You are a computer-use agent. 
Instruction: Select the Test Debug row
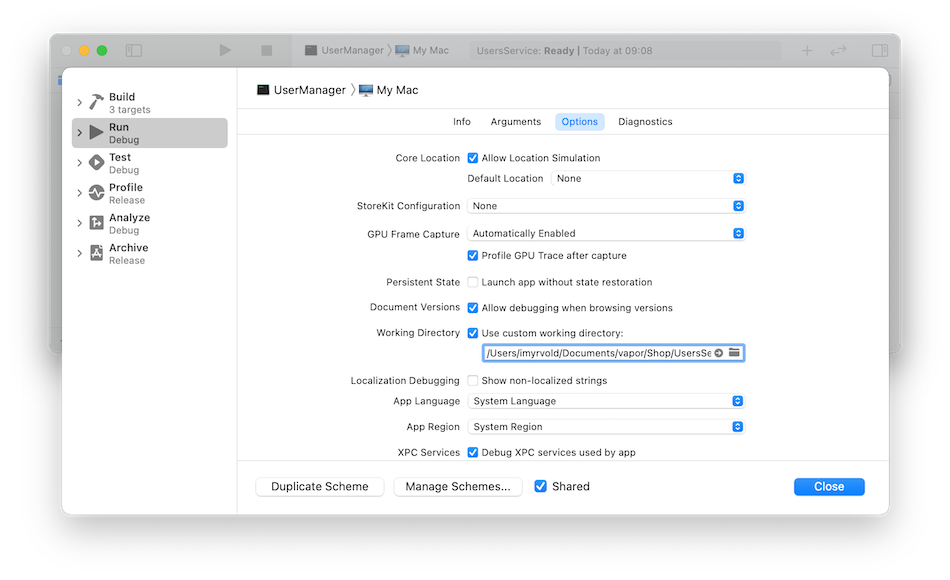pyautogui.click(x=150, y=163)
